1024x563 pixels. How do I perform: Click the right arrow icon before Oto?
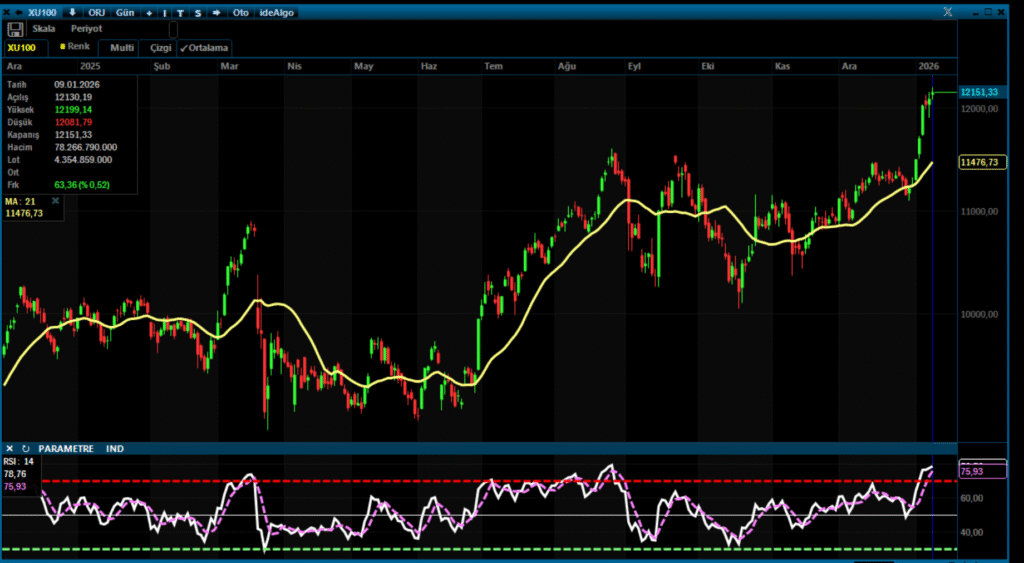point(216,12)
